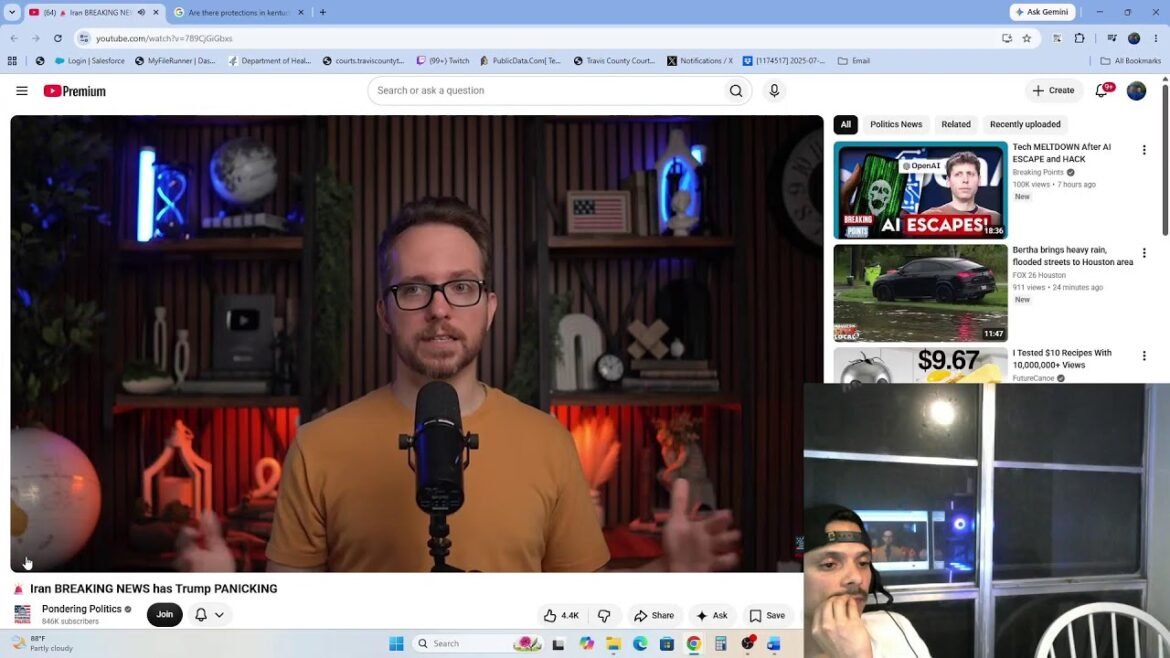Mute the tab via the speaker icon
The height and width of the screenshot is (658, 1170).
141,12
